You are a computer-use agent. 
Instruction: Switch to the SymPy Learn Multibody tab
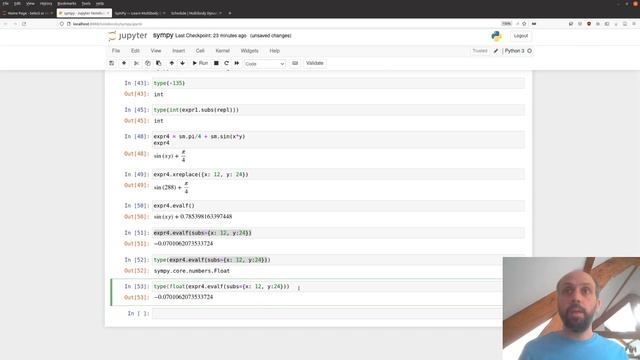pyautogui.click(x=140, y=13)
